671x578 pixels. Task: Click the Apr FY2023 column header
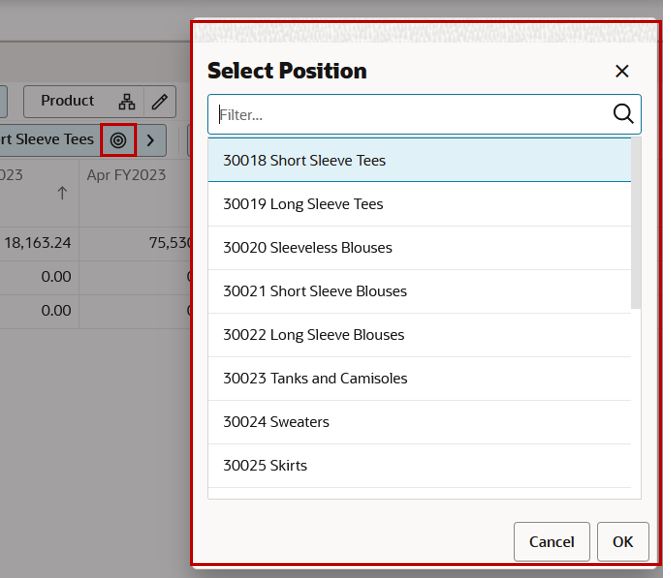tap(126, 175)
